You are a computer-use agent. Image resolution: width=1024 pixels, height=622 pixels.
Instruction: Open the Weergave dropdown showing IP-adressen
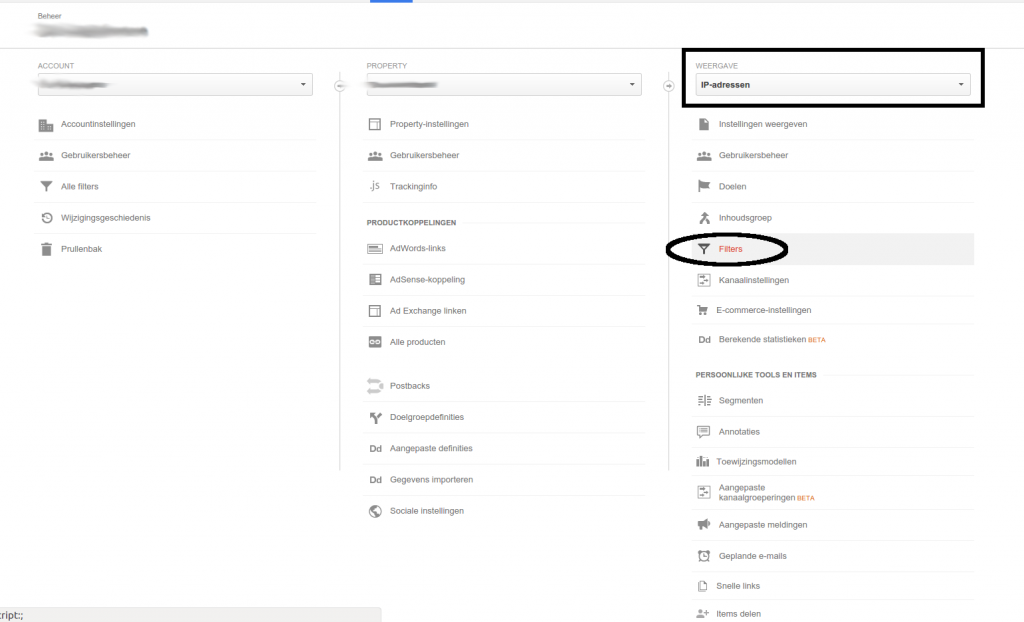(833, 85)
